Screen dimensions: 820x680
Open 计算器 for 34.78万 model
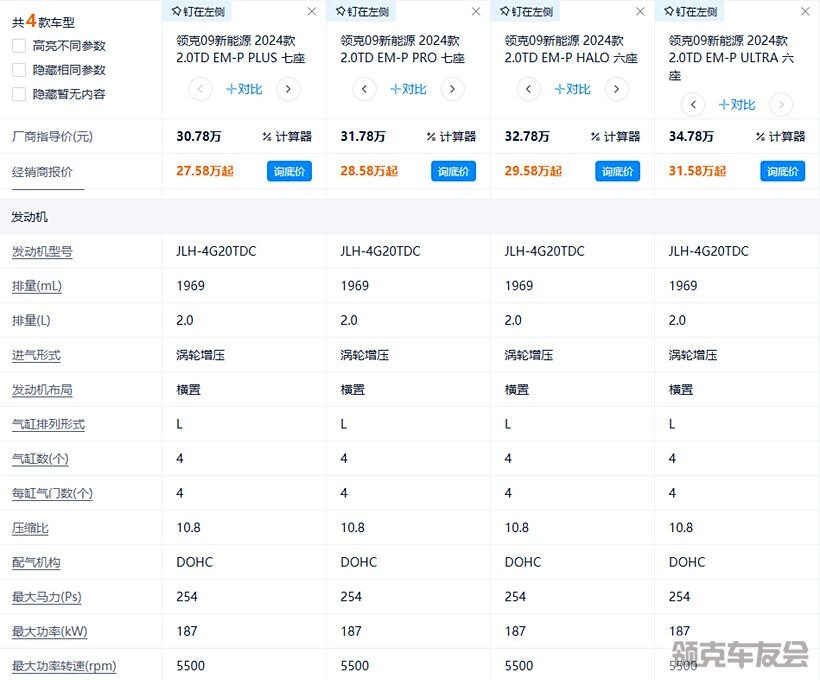[x=780, y=137]
